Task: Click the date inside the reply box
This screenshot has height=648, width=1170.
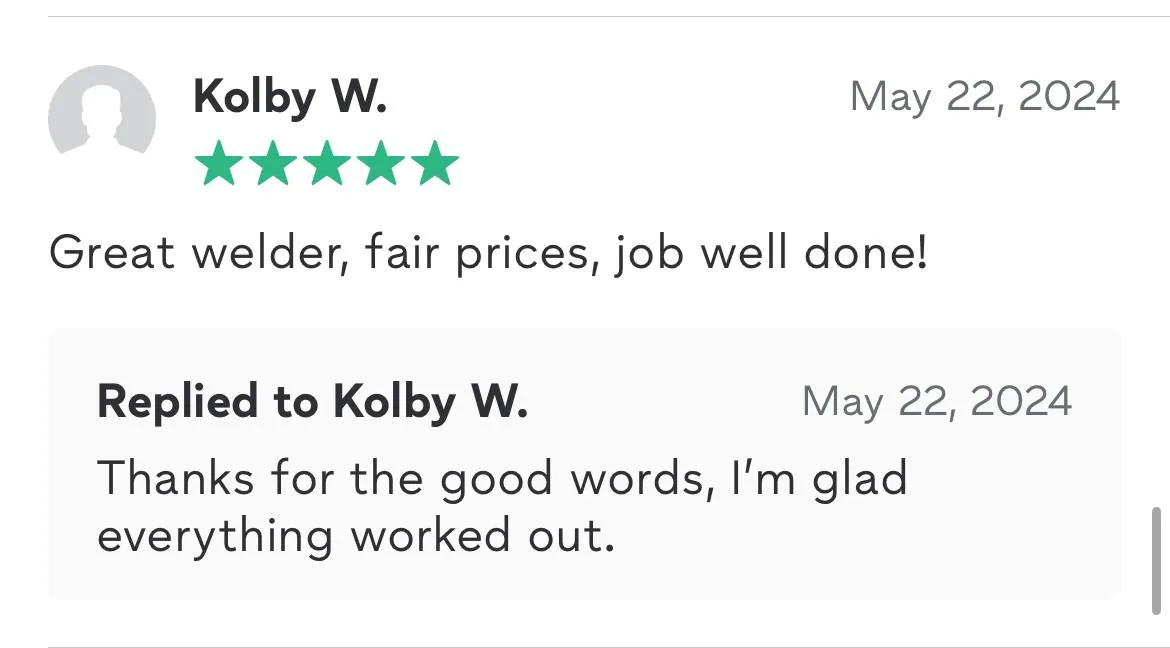Action: click(936, 402)
